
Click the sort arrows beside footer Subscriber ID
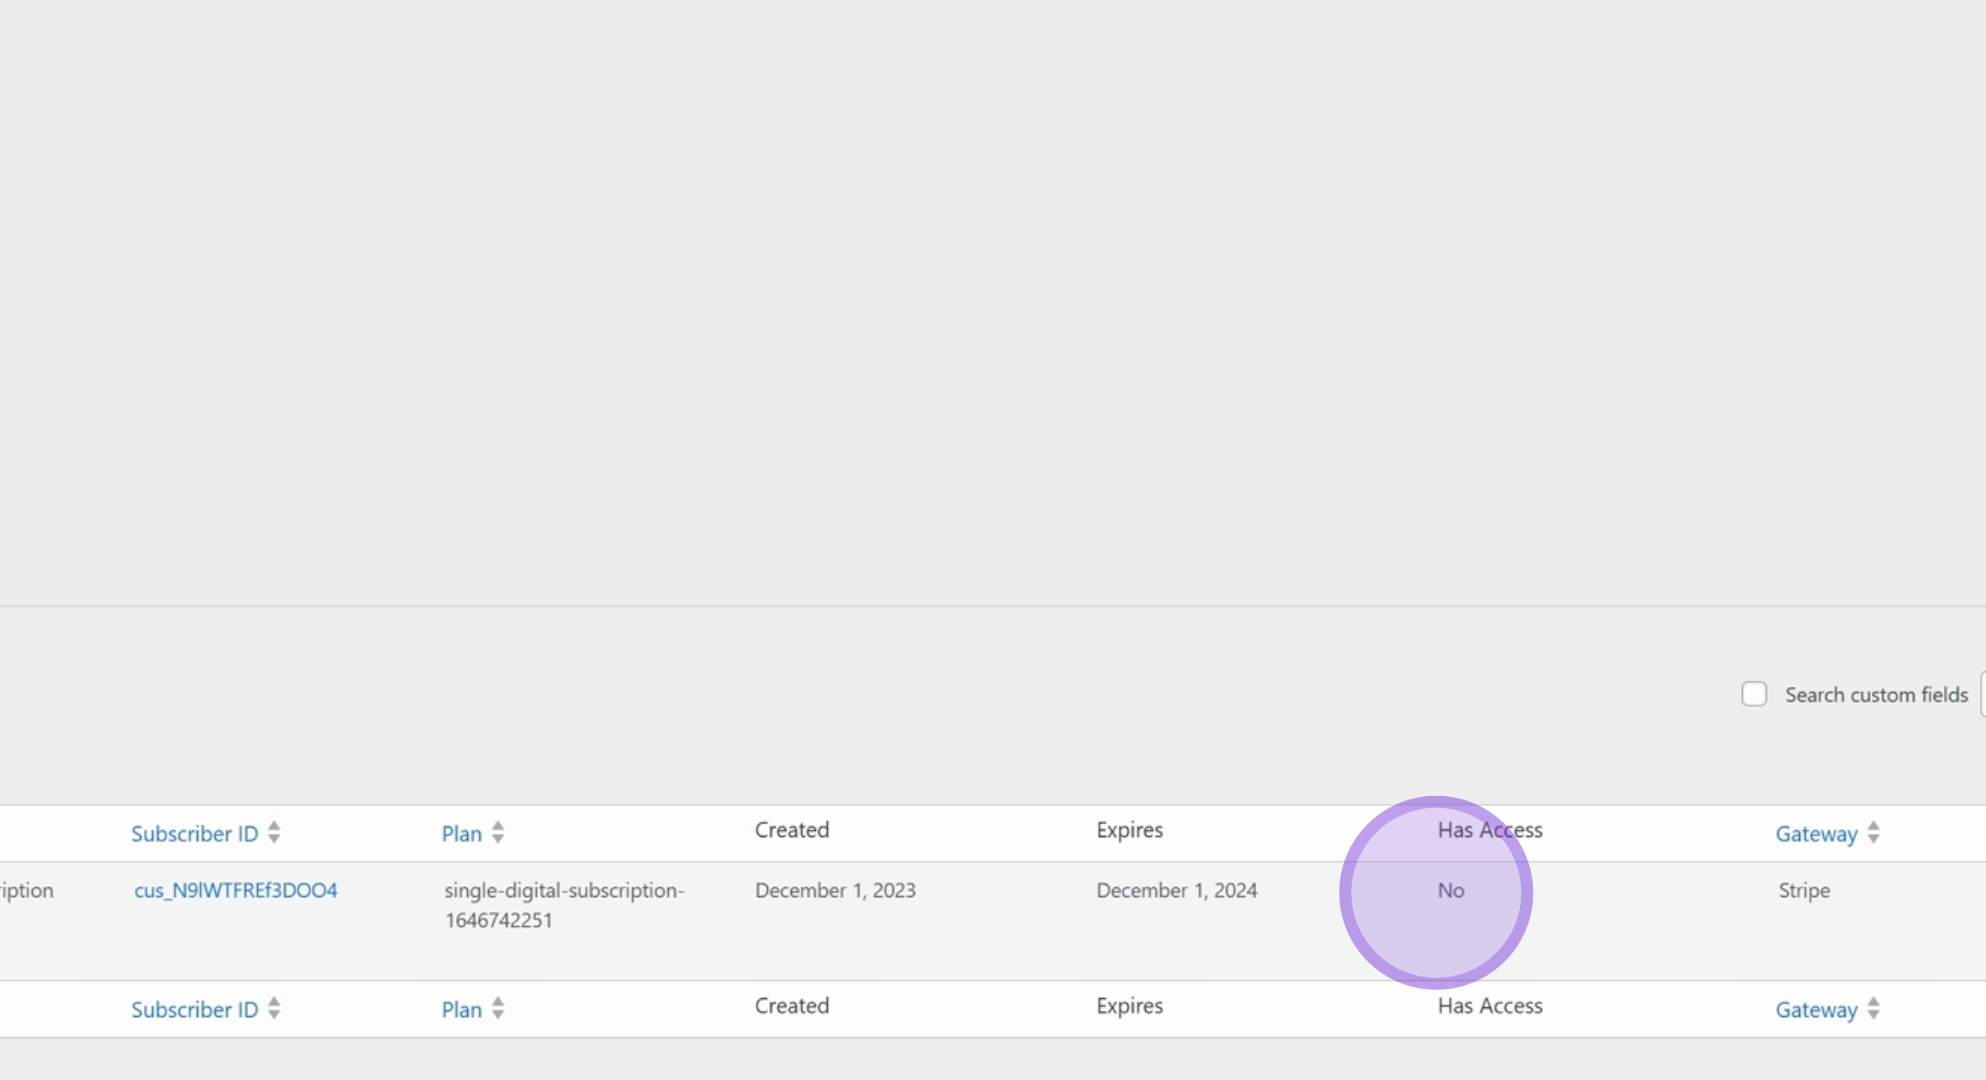point(274,1009)
